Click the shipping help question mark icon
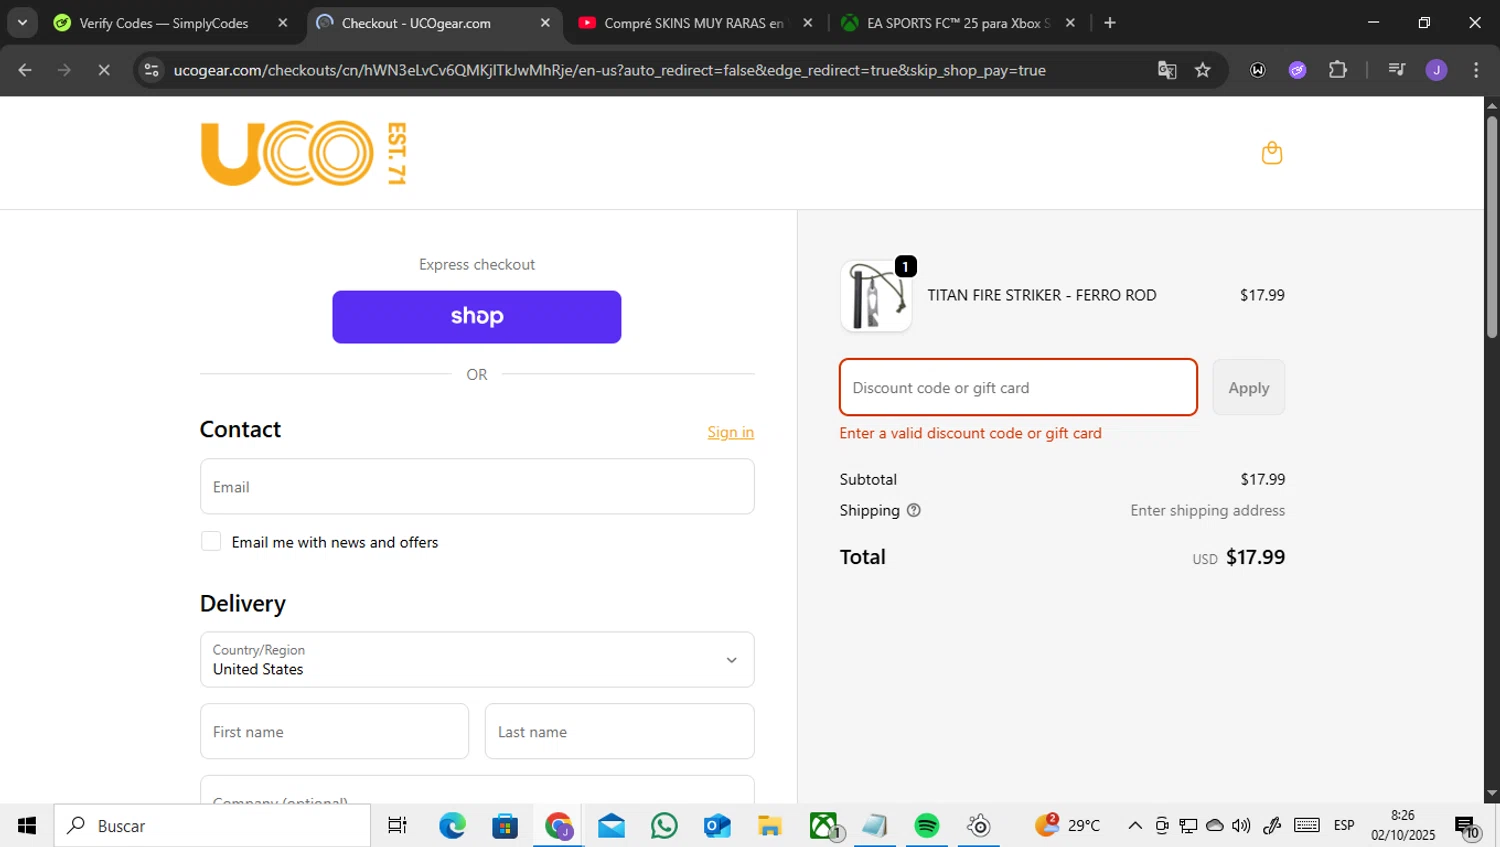This screenshot has width=1500, height=847. click(913, 510)
